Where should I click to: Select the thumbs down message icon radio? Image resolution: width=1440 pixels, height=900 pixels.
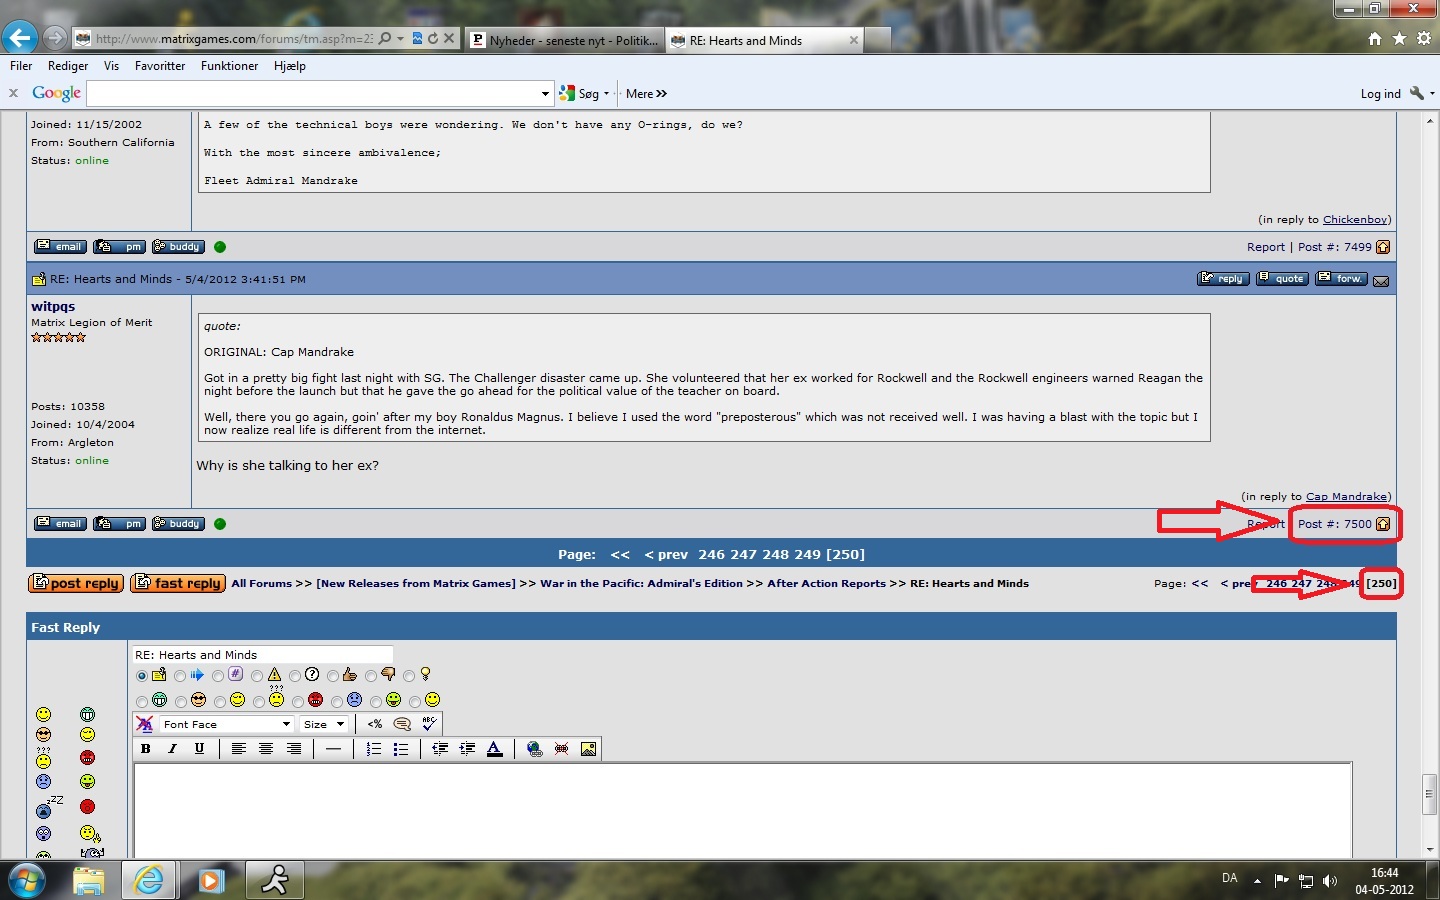tap(371, 676)
